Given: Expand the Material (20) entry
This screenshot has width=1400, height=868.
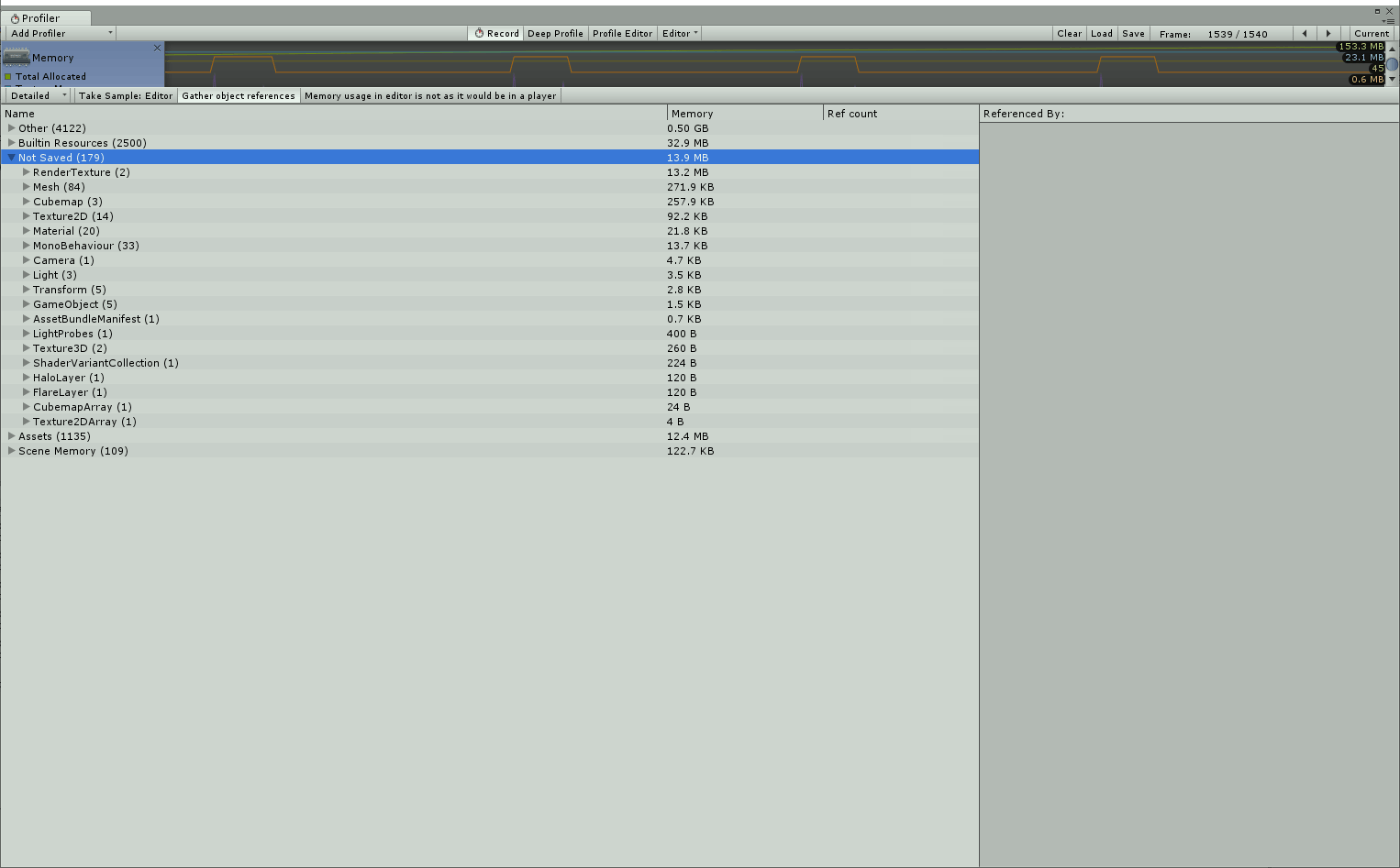Looking at the screenshot, I should tap(27, 231).
